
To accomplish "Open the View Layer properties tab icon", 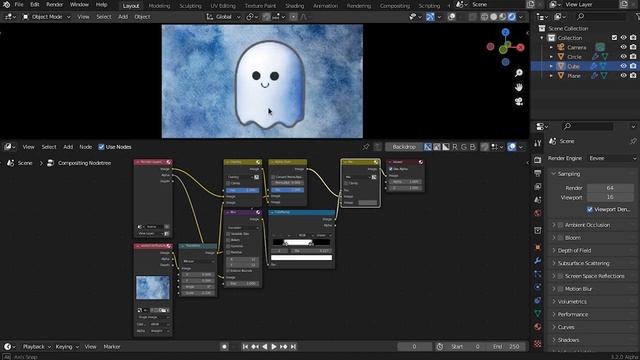I will point(538,187).
